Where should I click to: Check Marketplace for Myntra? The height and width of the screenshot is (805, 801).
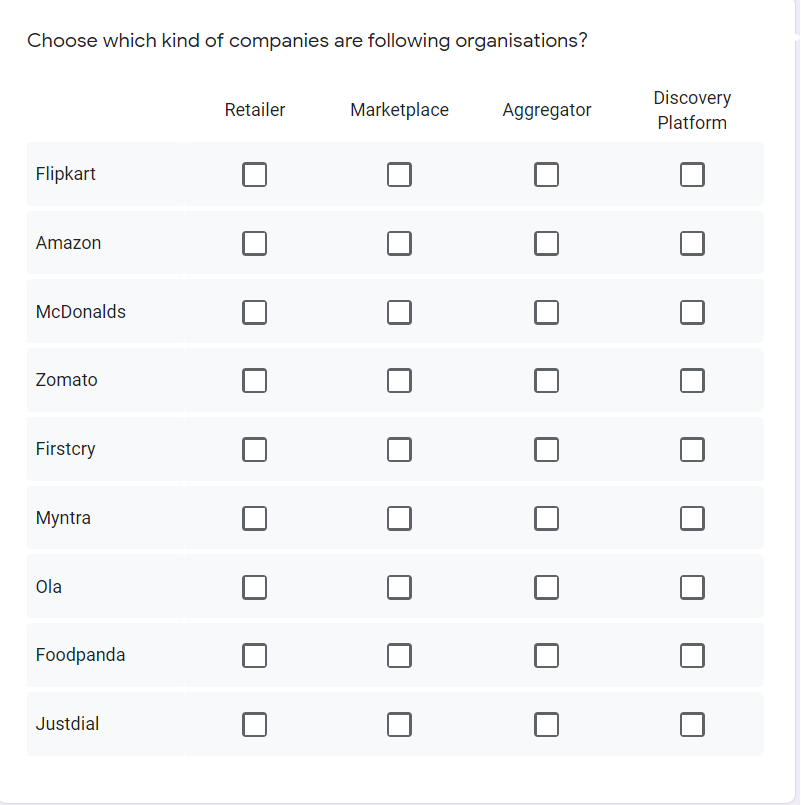click(399, 518)
